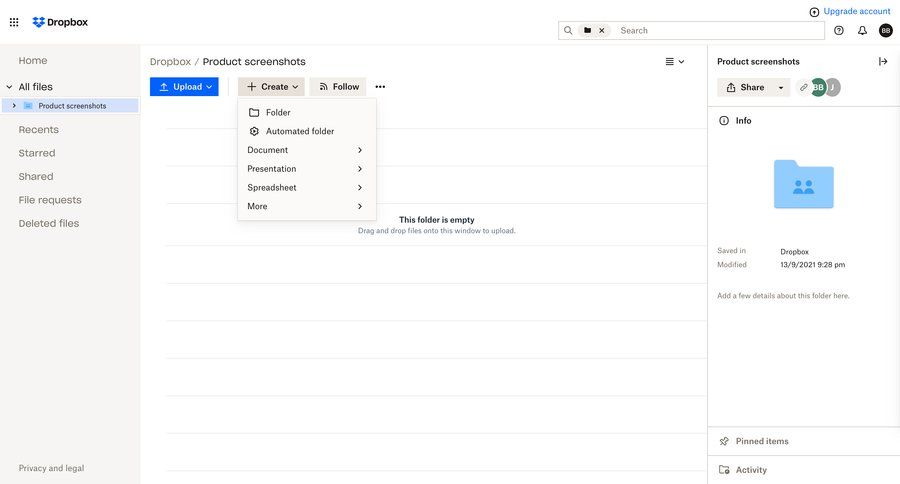This screenshot has height=484, width=900.
Task: Open All files in sidebar
Action: click(36, 87)
